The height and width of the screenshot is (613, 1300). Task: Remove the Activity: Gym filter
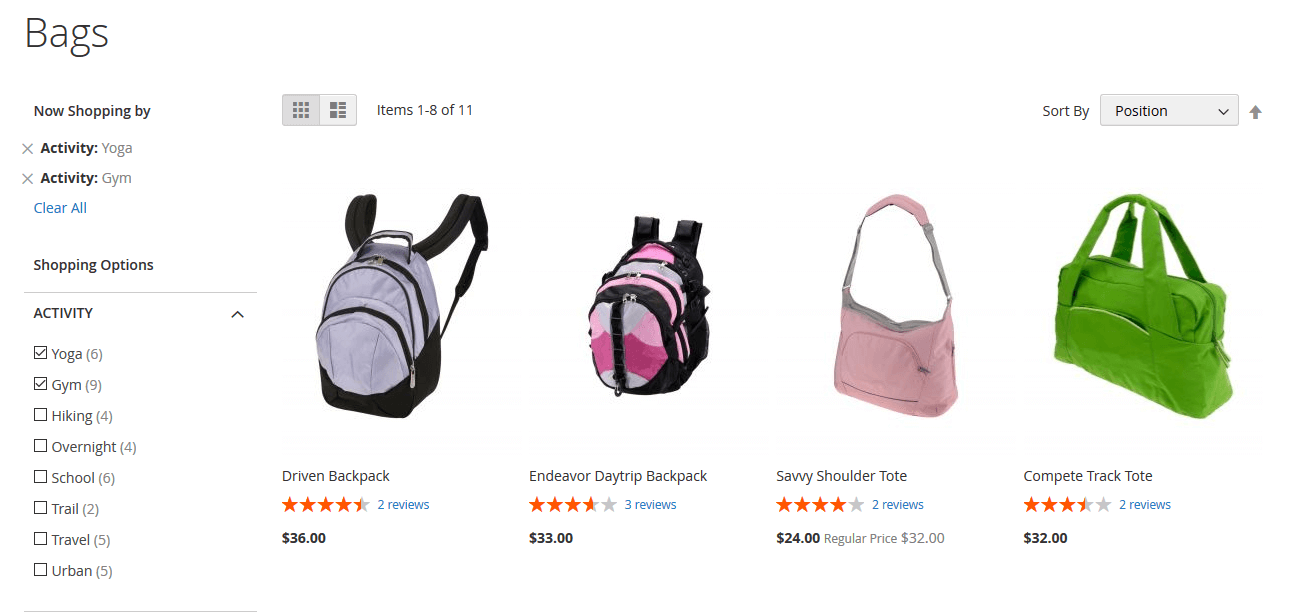(x=28, y=179)
